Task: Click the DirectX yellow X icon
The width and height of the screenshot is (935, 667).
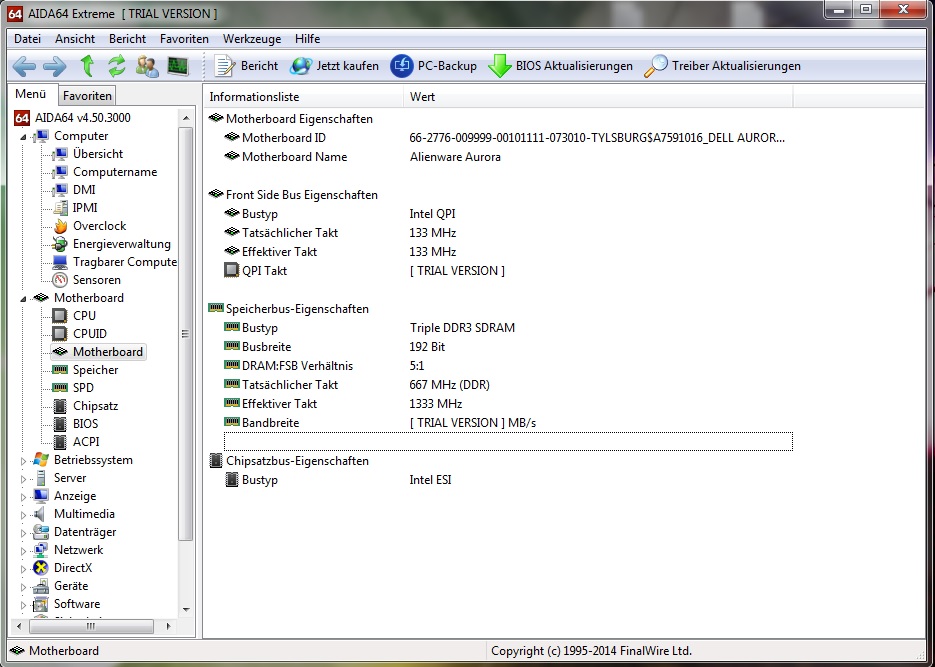Action: click(x=41, y=568)
